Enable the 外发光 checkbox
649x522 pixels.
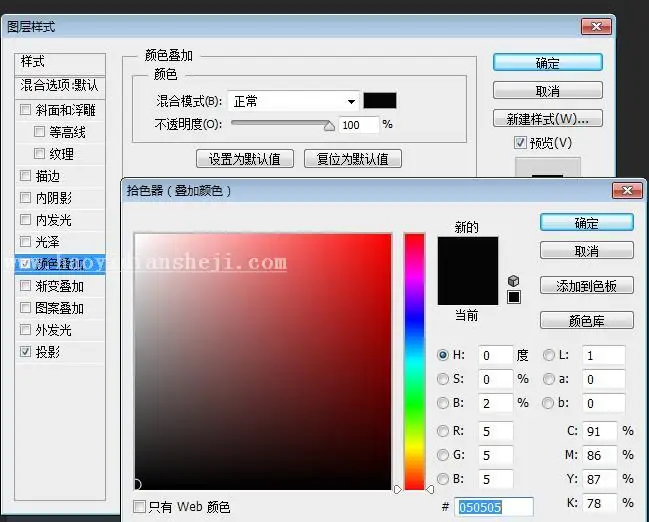tap(25, 330)
